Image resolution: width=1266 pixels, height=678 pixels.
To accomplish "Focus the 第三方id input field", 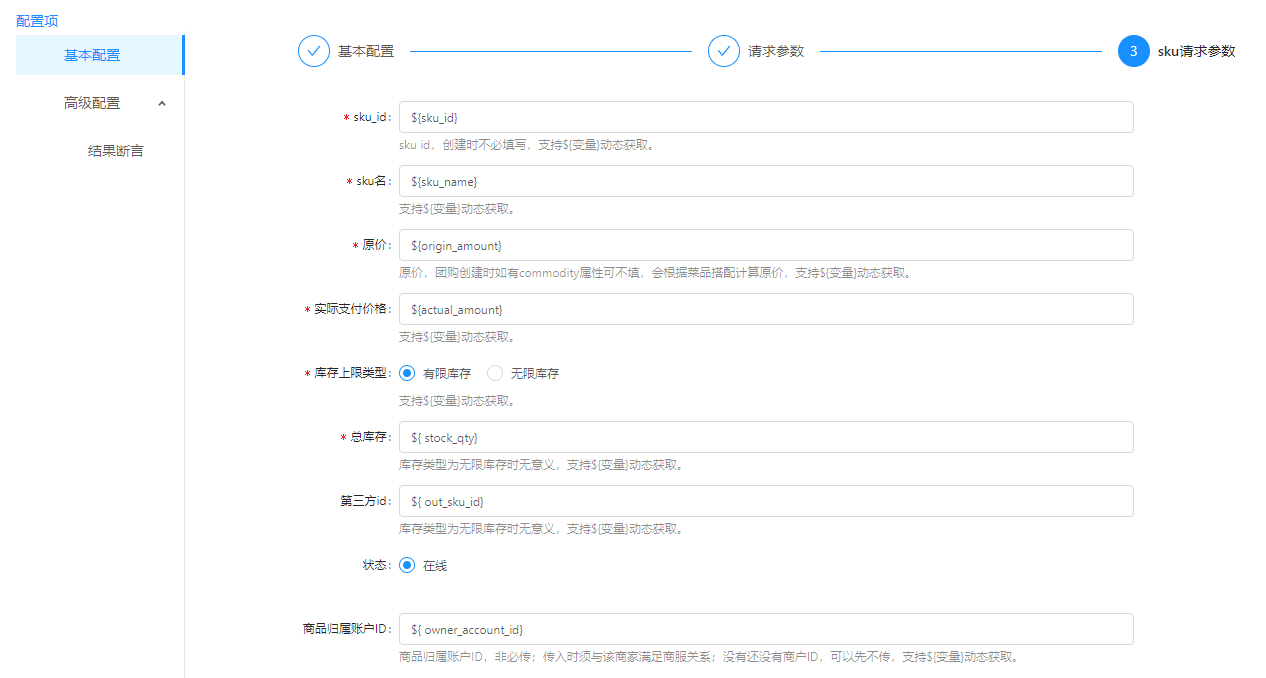I will [x=766, y=501].
